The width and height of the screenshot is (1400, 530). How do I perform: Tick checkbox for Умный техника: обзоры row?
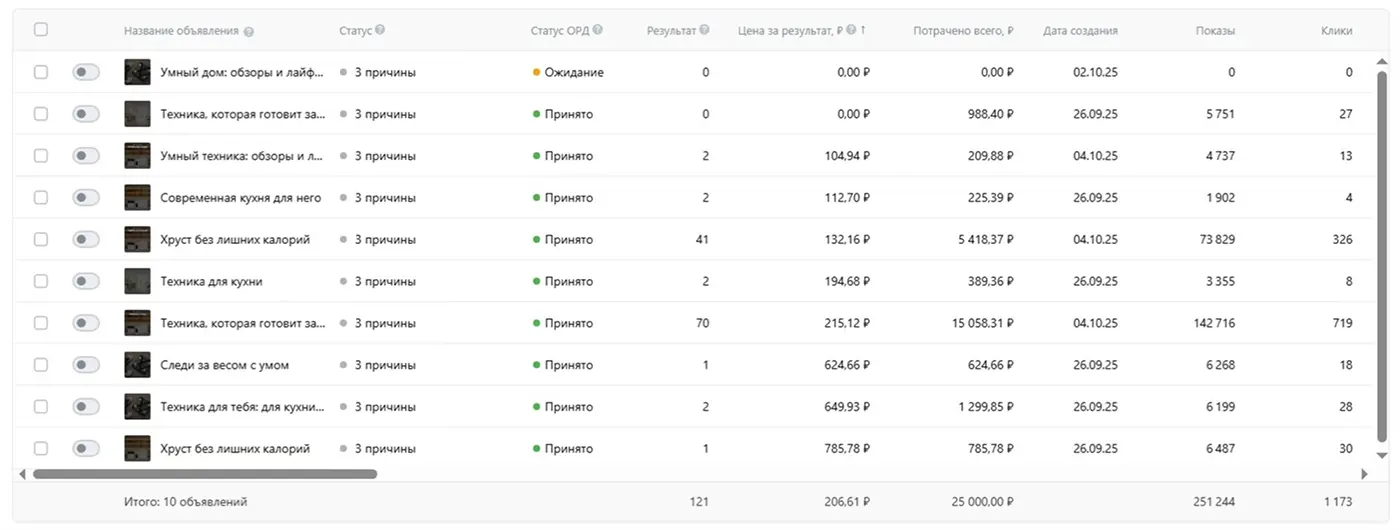point(41,156)
